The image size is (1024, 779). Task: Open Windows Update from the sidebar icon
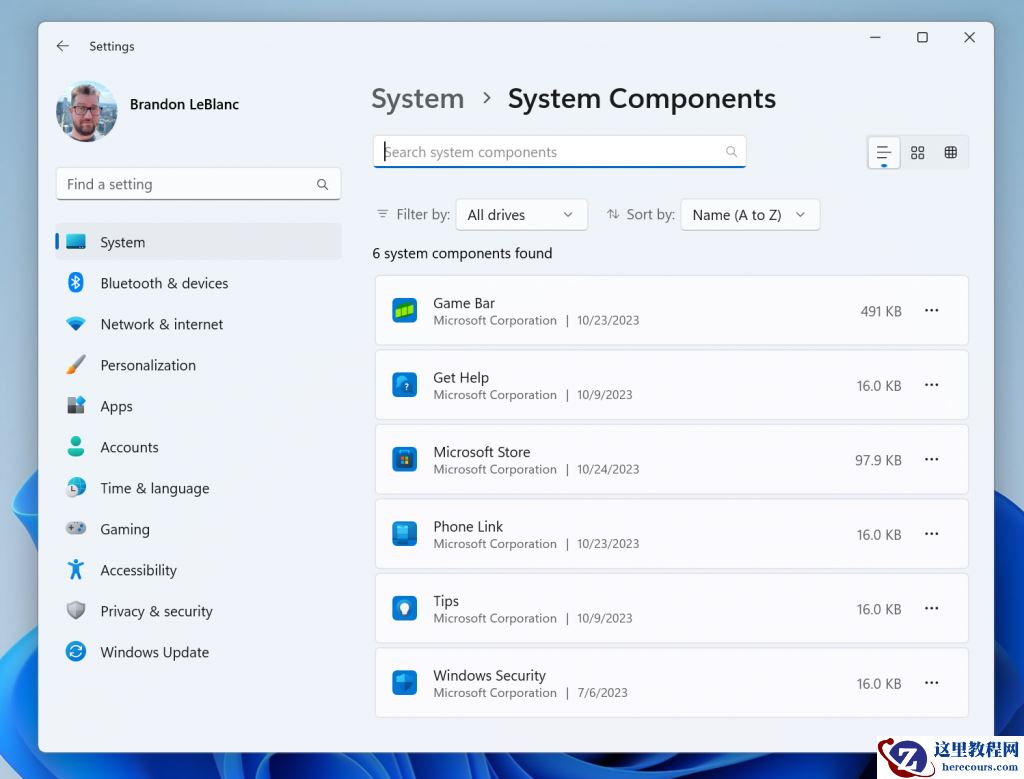click(x=75, y=652)
